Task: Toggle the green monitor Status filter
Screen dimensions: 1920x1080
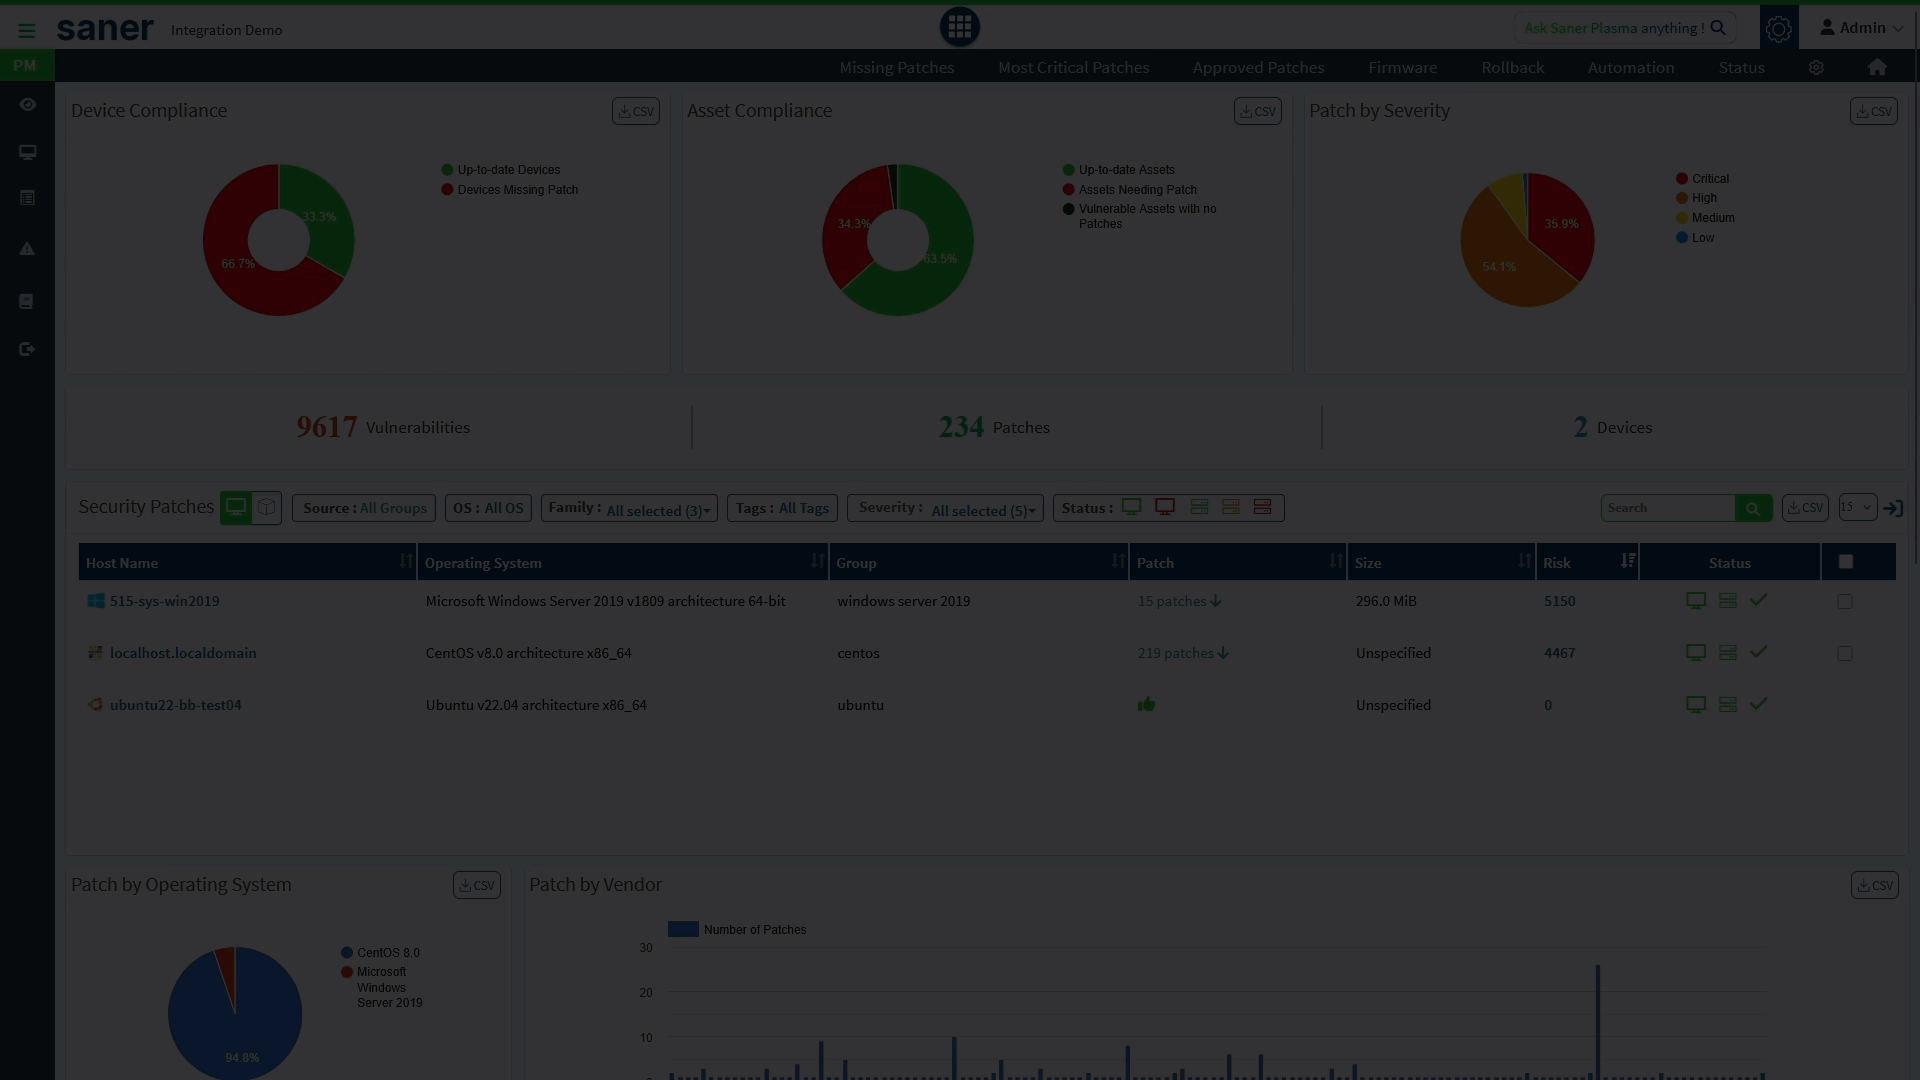Action: (1131, 507)
